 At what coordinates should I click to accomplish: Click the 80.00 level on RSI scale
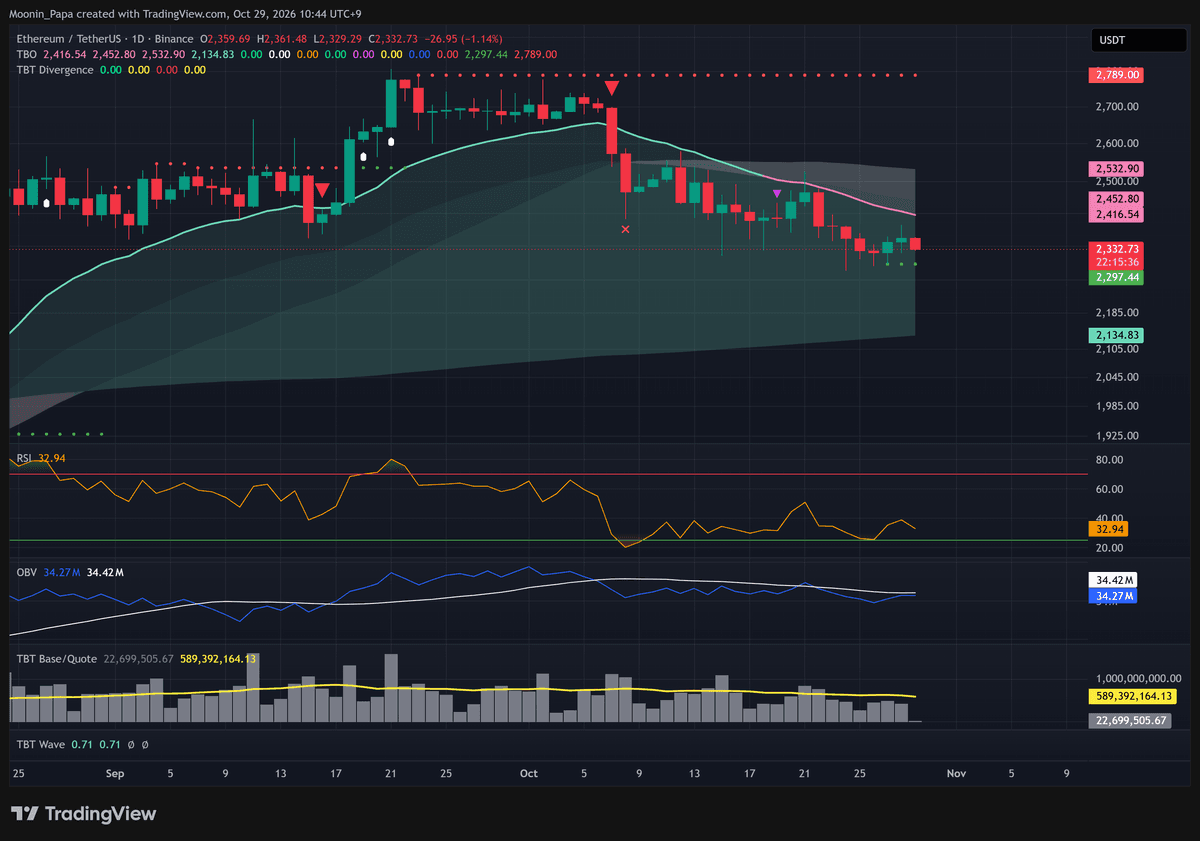1110,460
